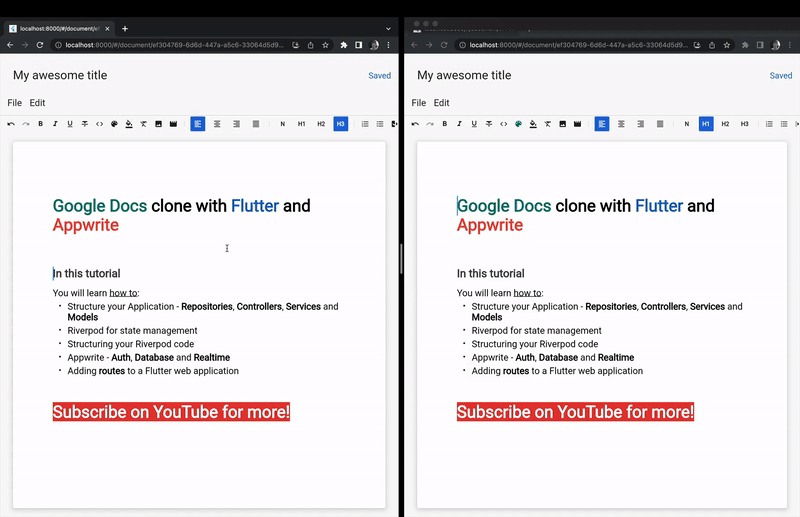Click the inline code icon in right window

tap(504, 124)
